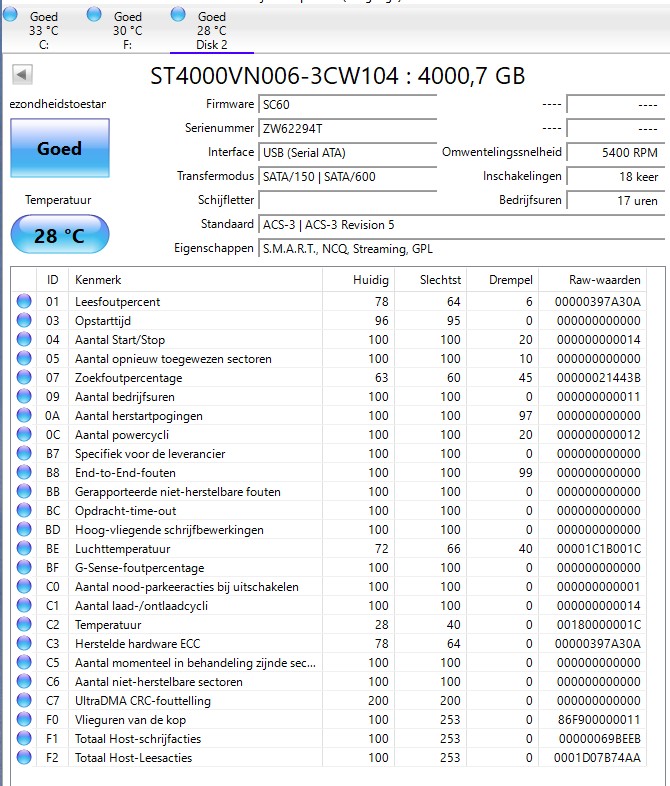Image resolution: width=670 pixels, height=786 pixels.
Task: Click status icon for nood-parkeeracties row
Action: tap(24, 586)
